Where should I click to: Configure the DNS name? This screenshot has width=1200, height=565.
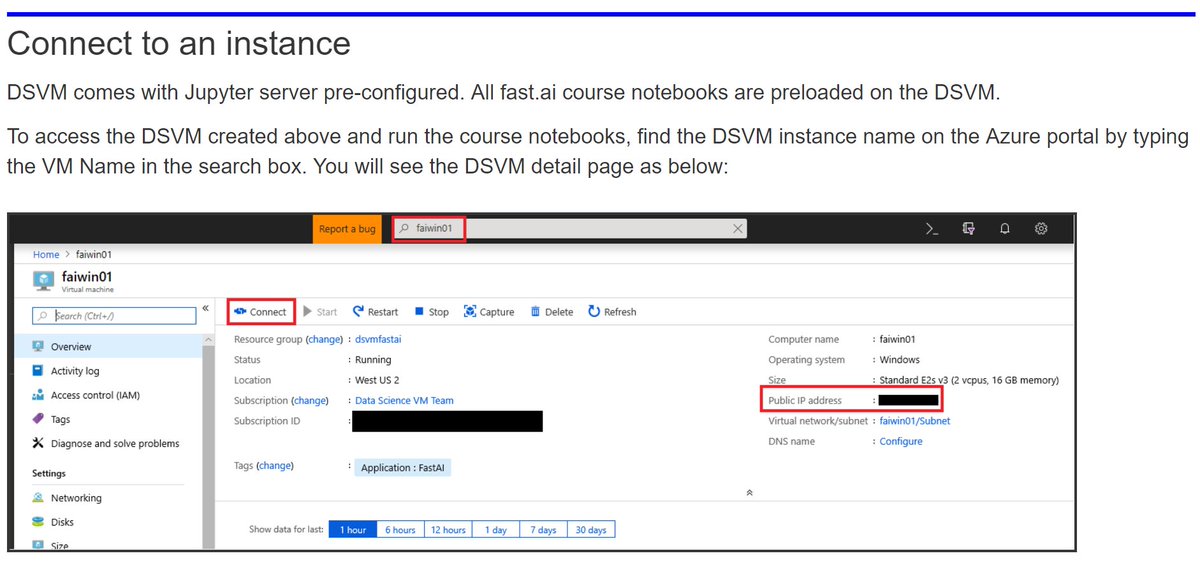tap(901, 441)
